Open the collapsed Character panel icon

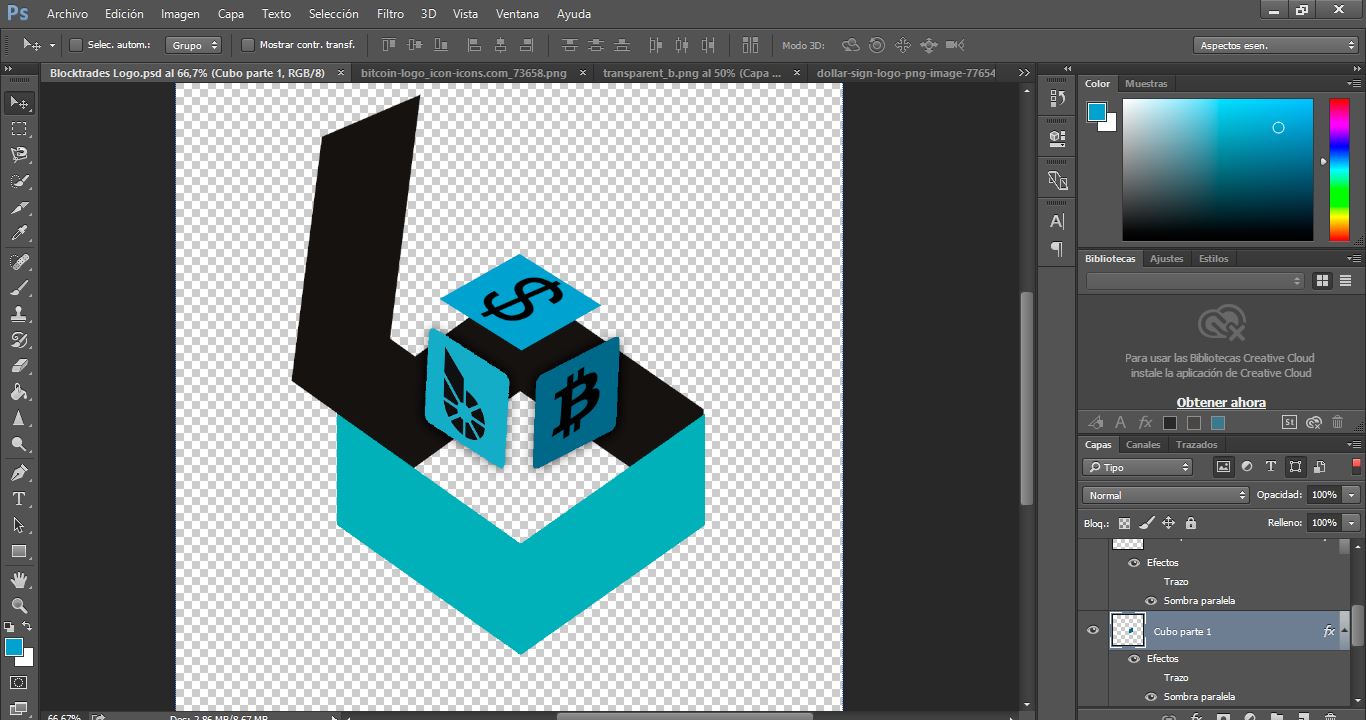click(1057, 221)
